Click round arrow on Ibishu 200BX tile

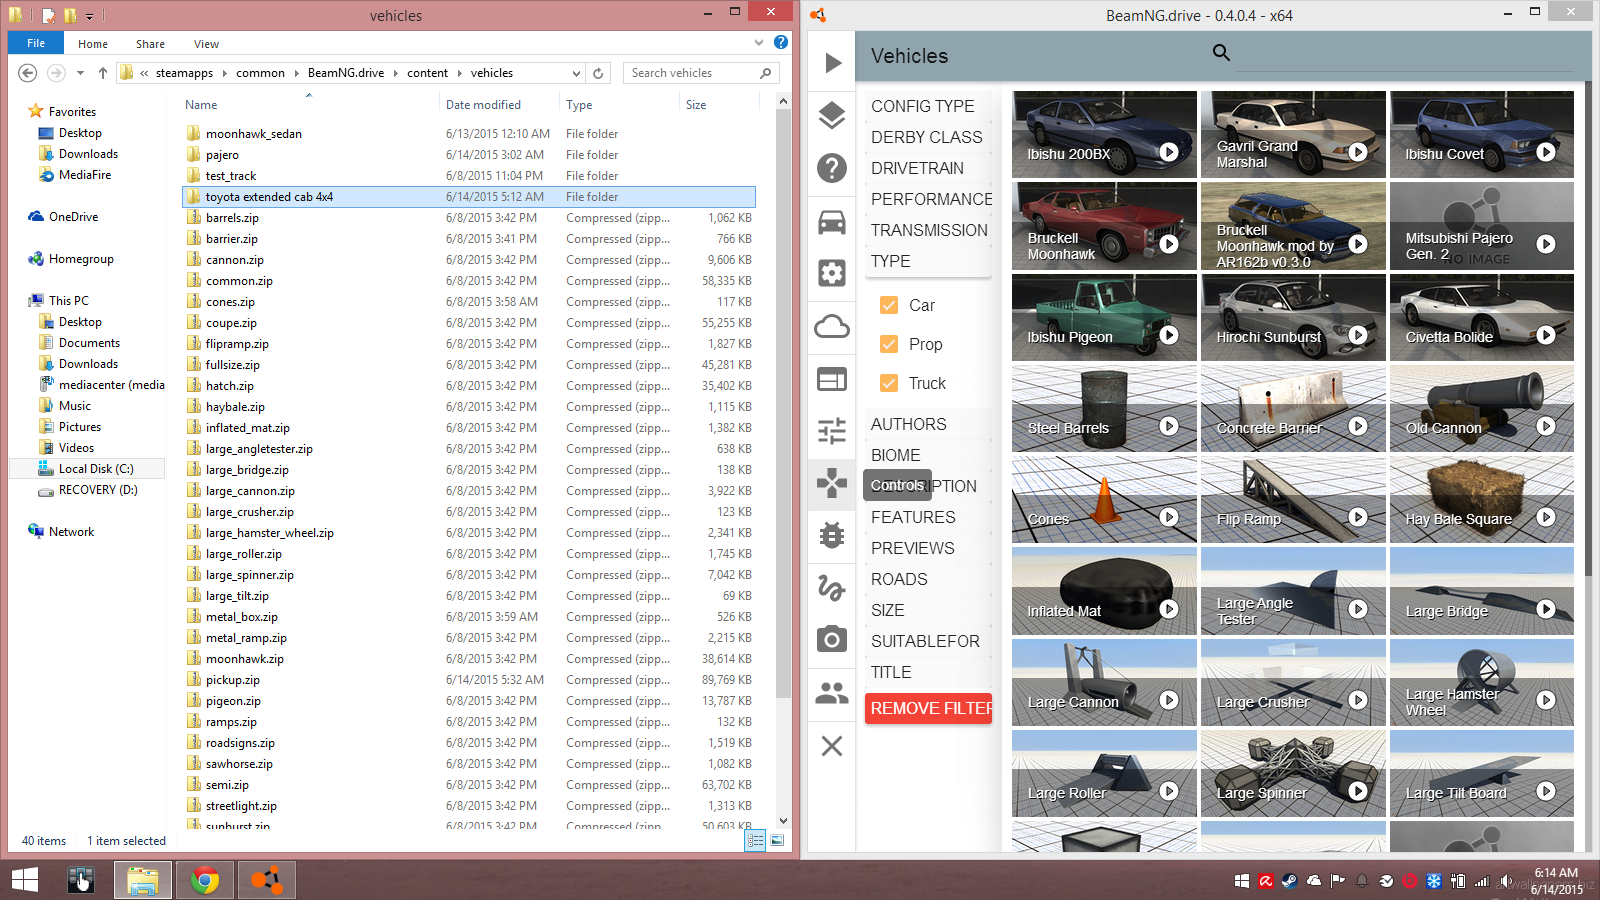pyautogui.click(x=1169, y=152)
